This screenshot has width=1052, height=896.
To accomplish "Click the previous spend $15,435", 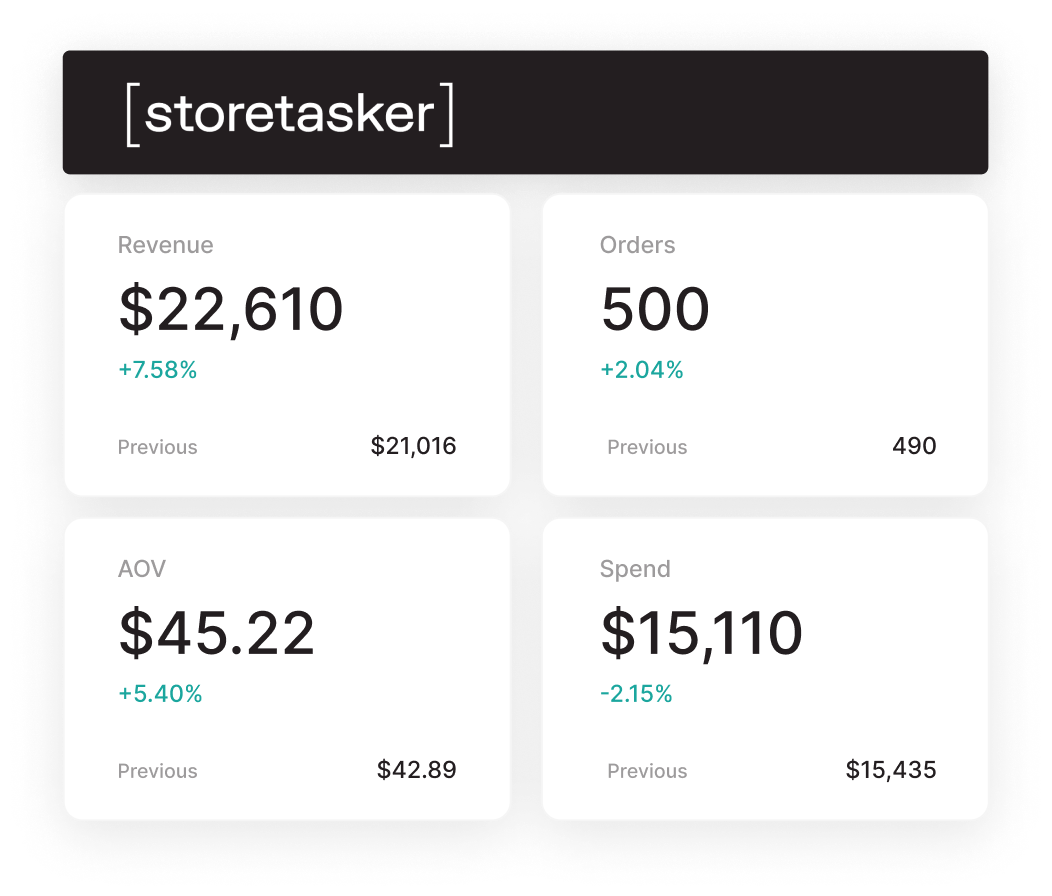I will coord(891,770).
